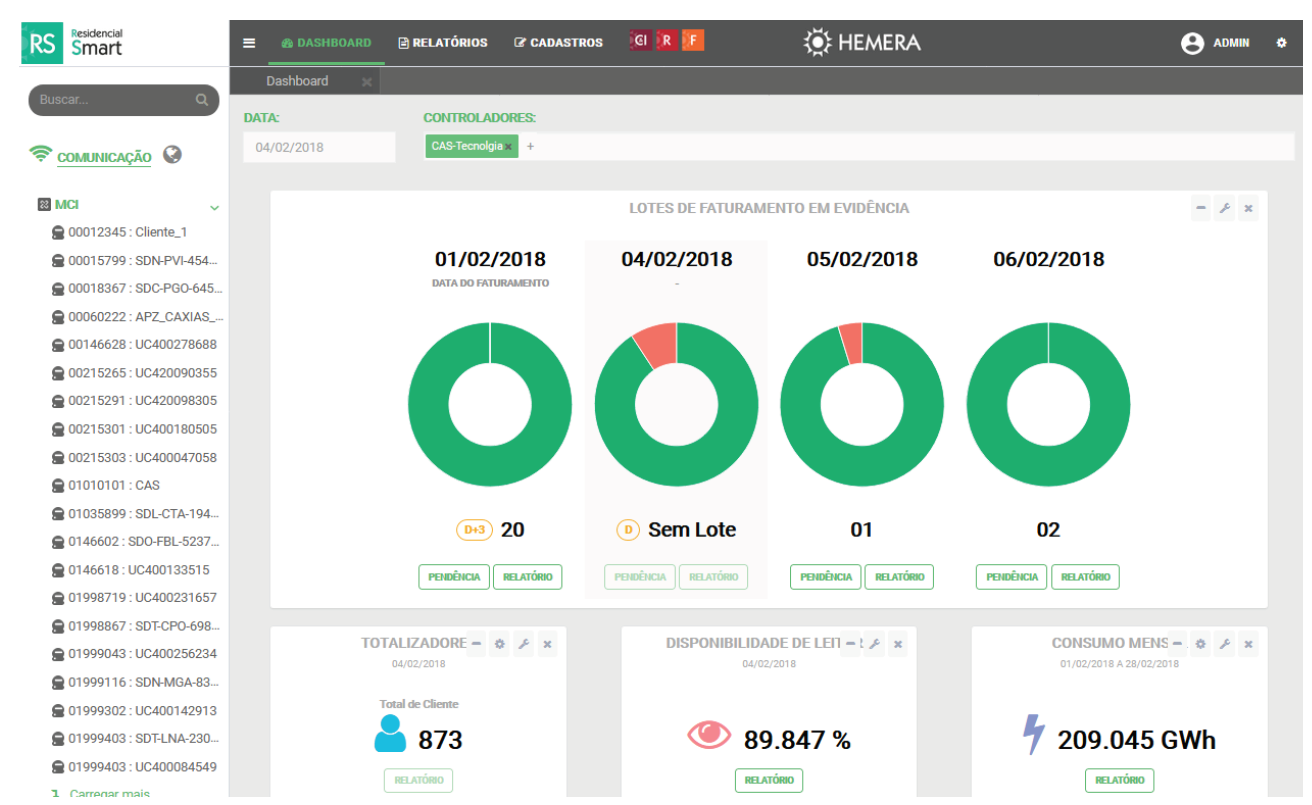This screenshot has height=805, width=1312.
Task: Collapse the MCI tree section
Action: [214, 207]
